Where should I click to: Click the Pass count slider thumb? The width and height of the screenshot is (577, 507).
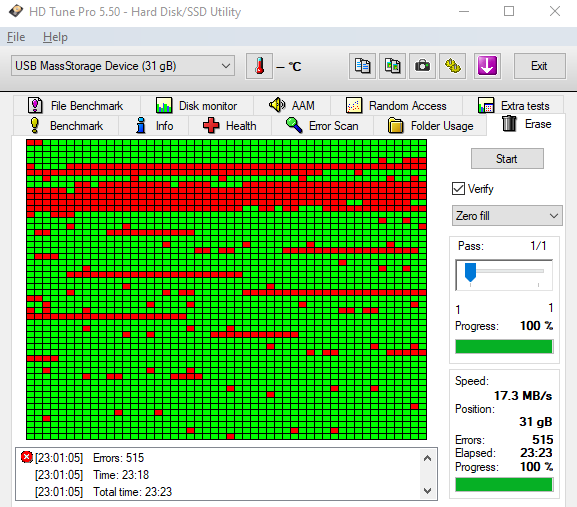(x=470, y=272)
